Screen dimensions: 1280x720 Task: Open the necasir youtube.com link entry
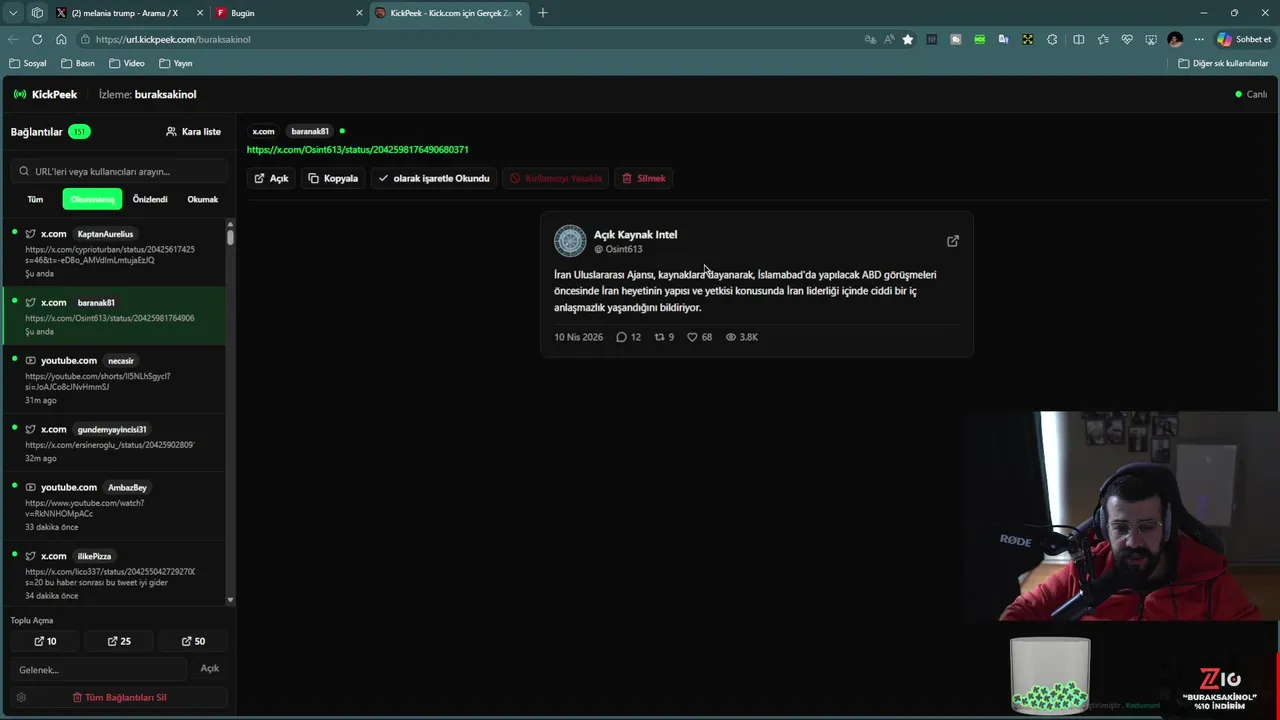point(113,380)
